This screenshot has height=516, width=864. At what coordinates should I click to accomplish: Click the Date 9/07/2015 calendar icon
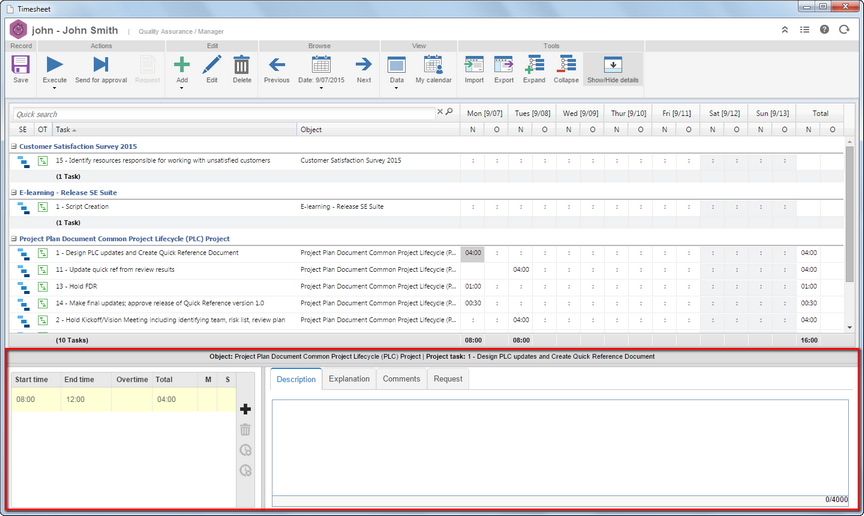click(321, 65)
